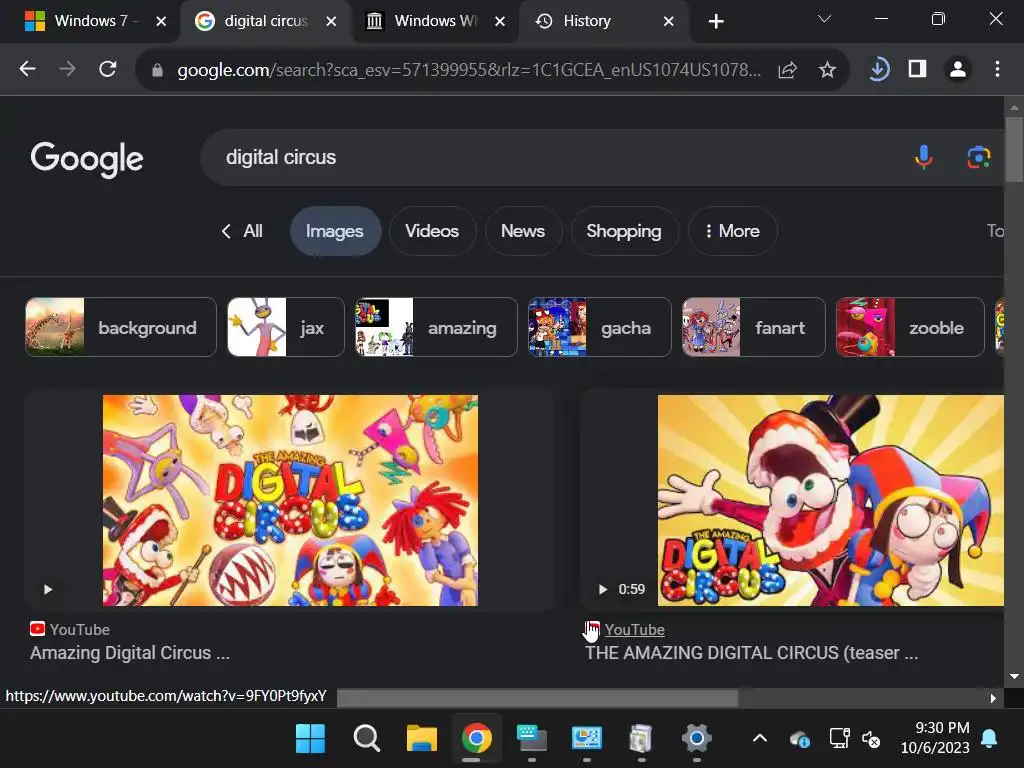
Task: Click Chrome icon in taskbar
Action: [477, 739]
